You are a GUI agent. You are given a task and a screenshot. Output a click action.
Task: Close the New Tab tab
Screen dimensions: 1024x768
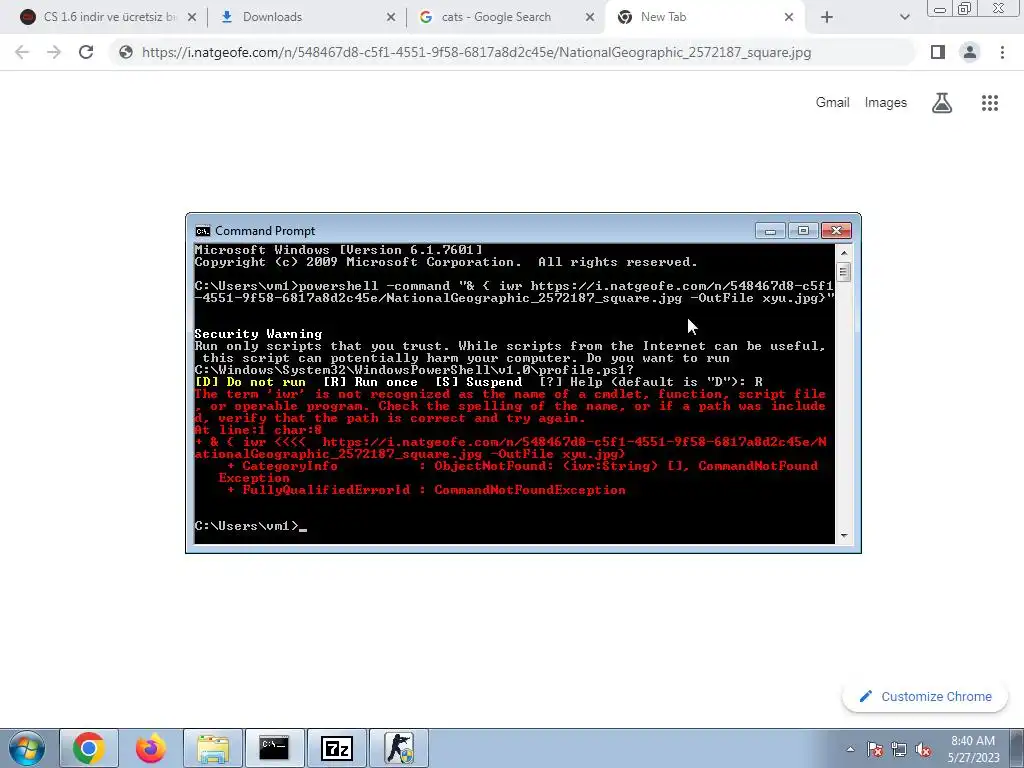click(789, 17)
